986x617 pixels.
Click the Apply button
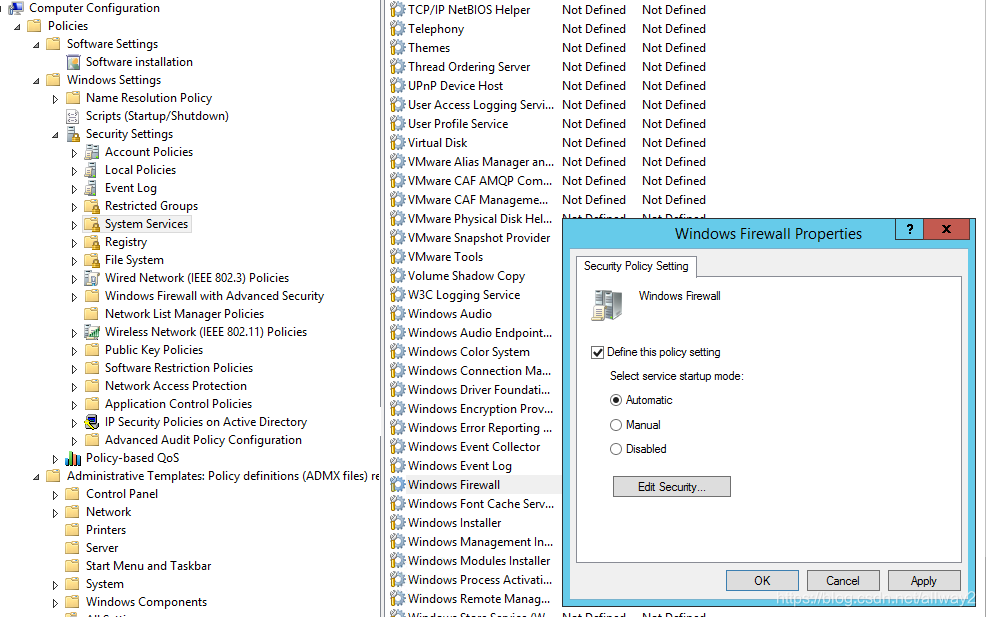click(924, 581)
